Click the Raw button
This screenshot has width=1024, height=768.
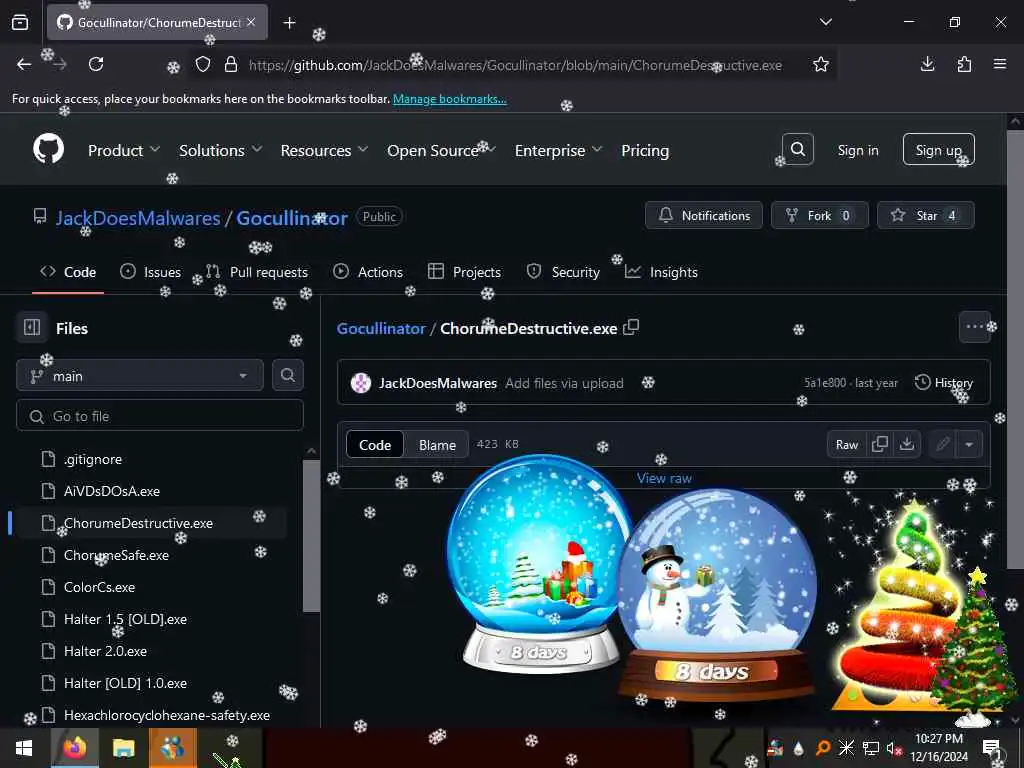tap(846, 444)
